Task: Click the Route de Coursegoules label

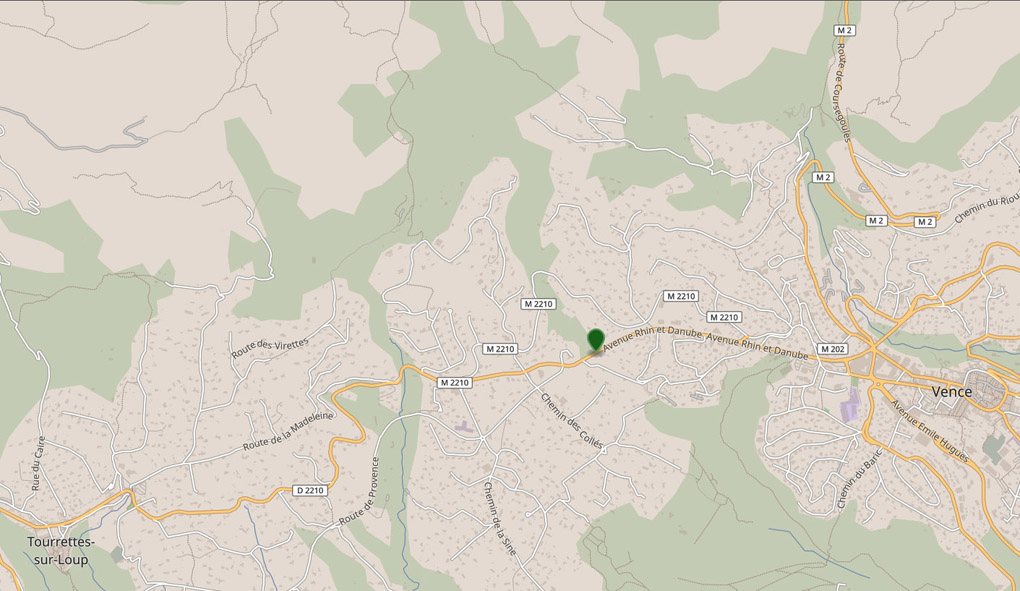Action: (844, 92)
